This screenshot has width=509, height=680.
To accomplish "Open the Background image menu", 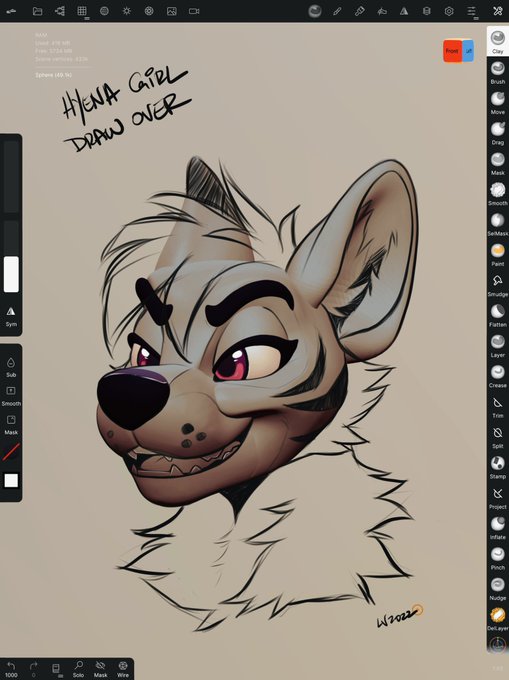I will tap(172, 11).
